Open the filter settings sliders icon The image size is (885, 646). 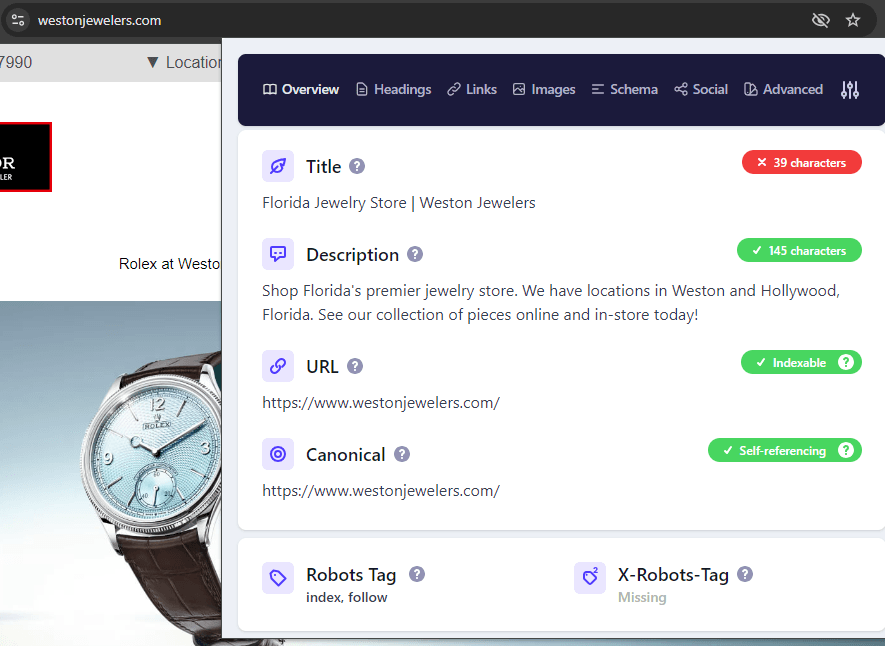(x=849, y=90)
